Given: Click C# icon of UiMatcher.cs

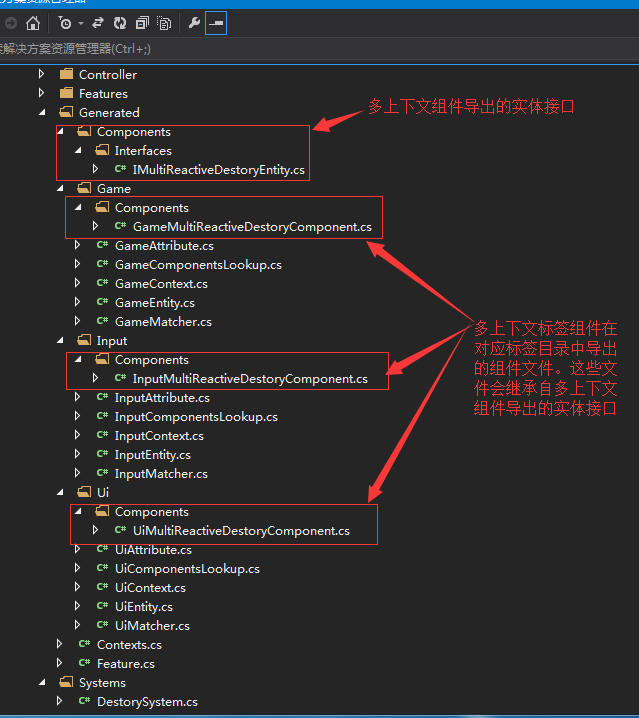Looking at the screenshot, I should (x=102, y=625).
